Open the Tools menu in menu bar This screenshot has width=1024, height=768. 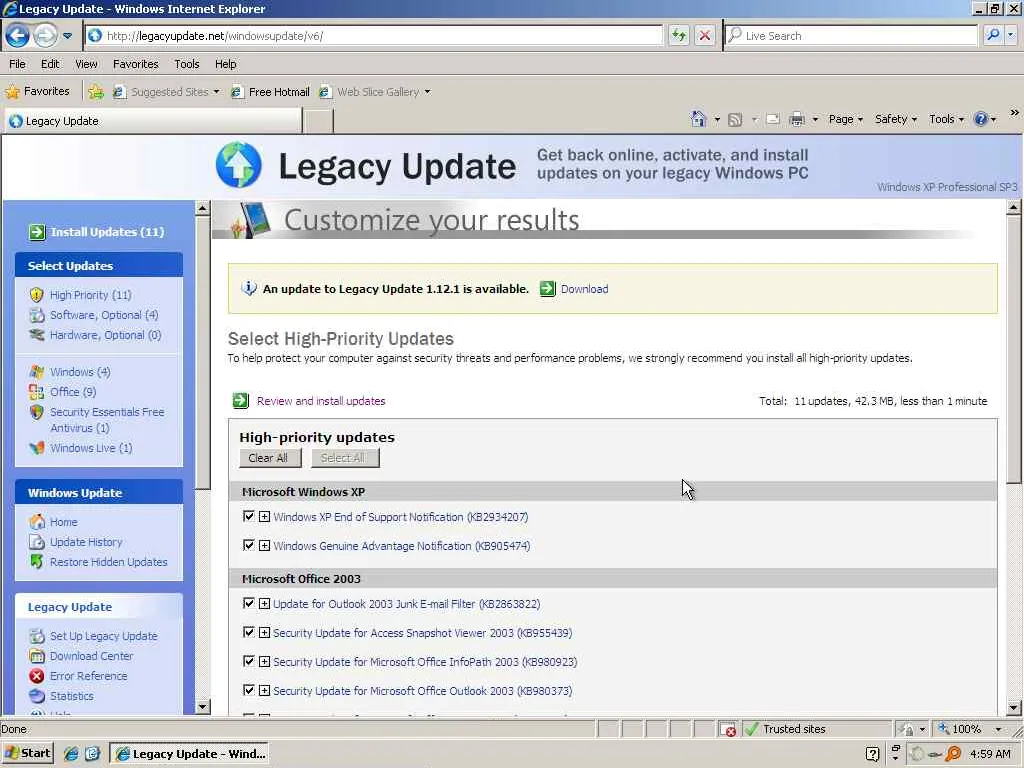pos(187,64)
